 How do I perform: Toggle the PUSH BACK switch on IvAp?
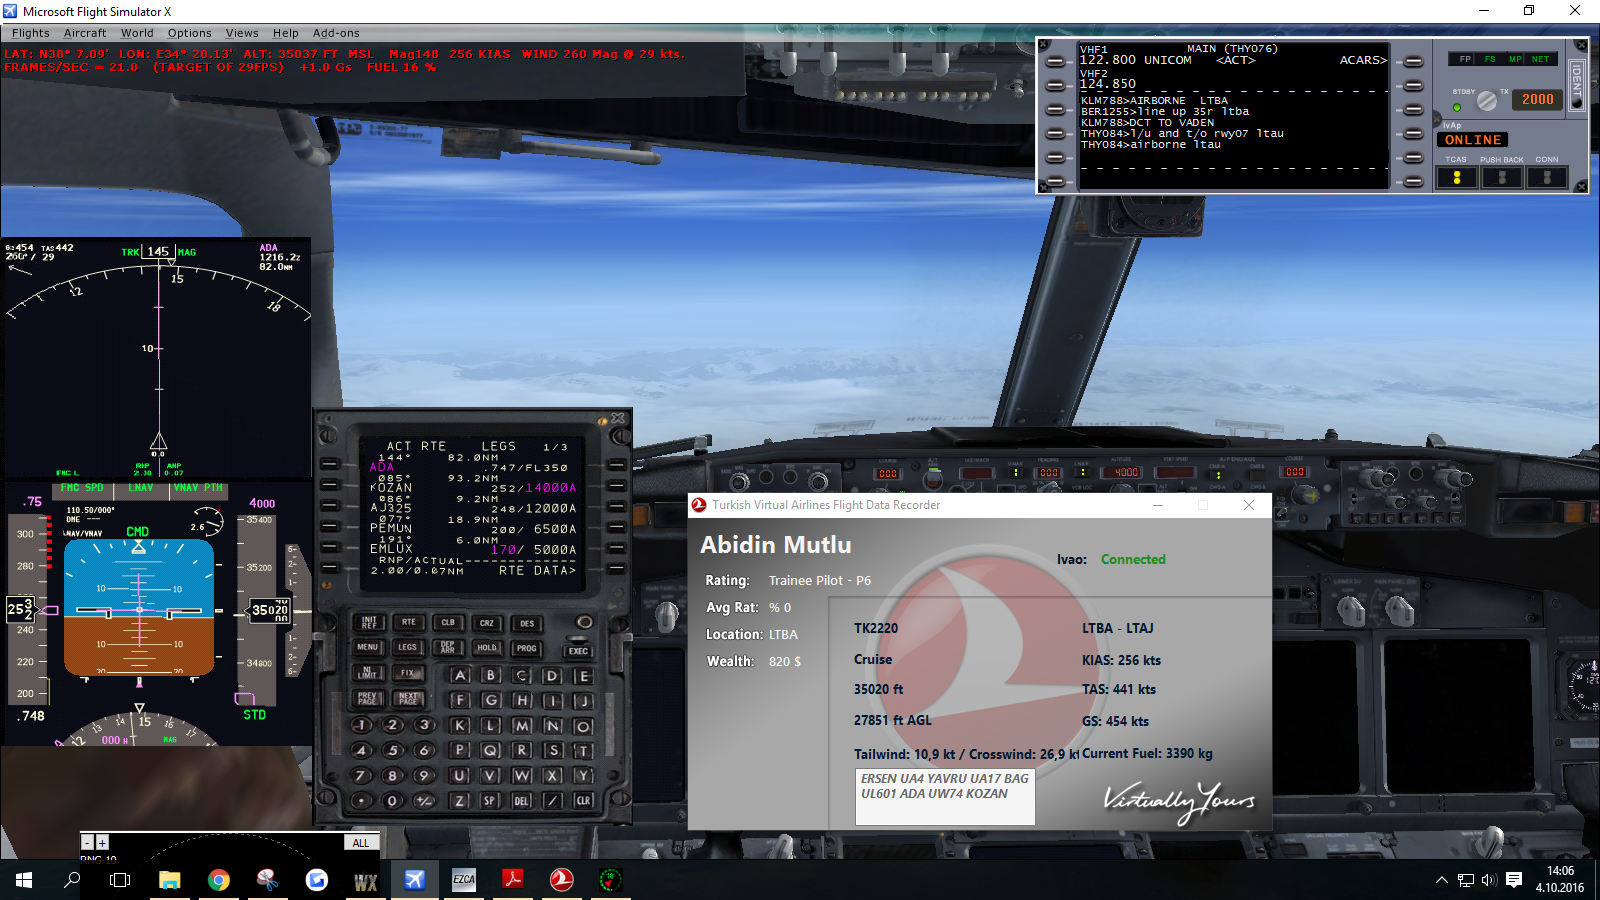click(x=1502, y=177)
